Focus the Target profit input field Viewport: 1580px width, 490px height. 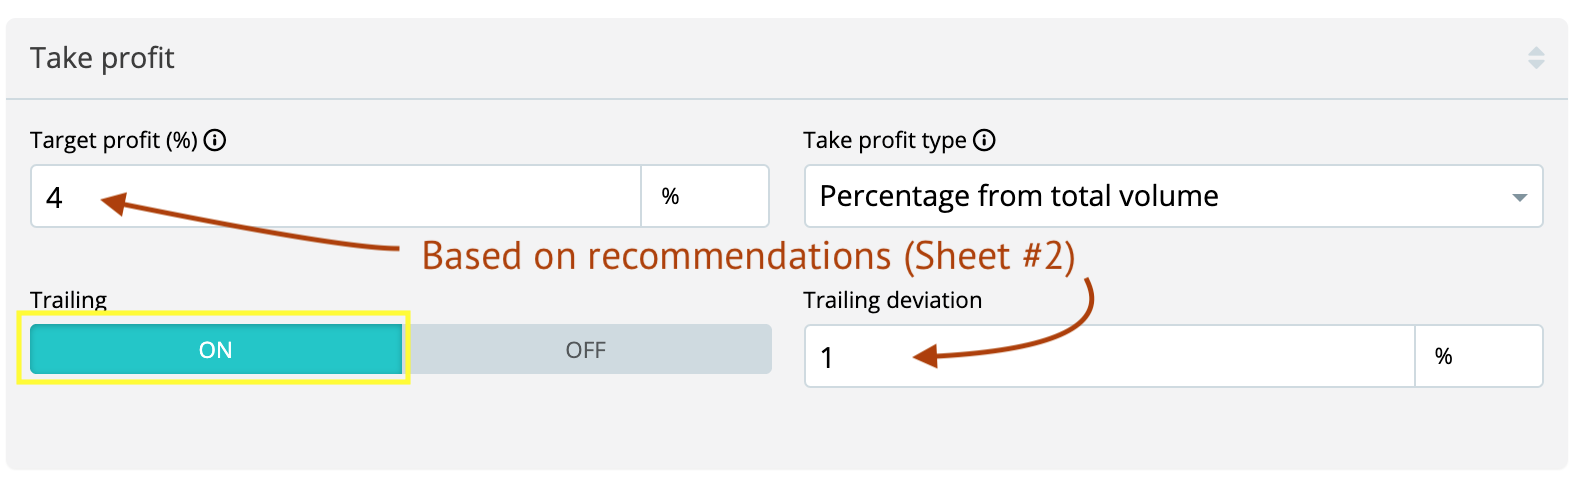tap(335, 196)
